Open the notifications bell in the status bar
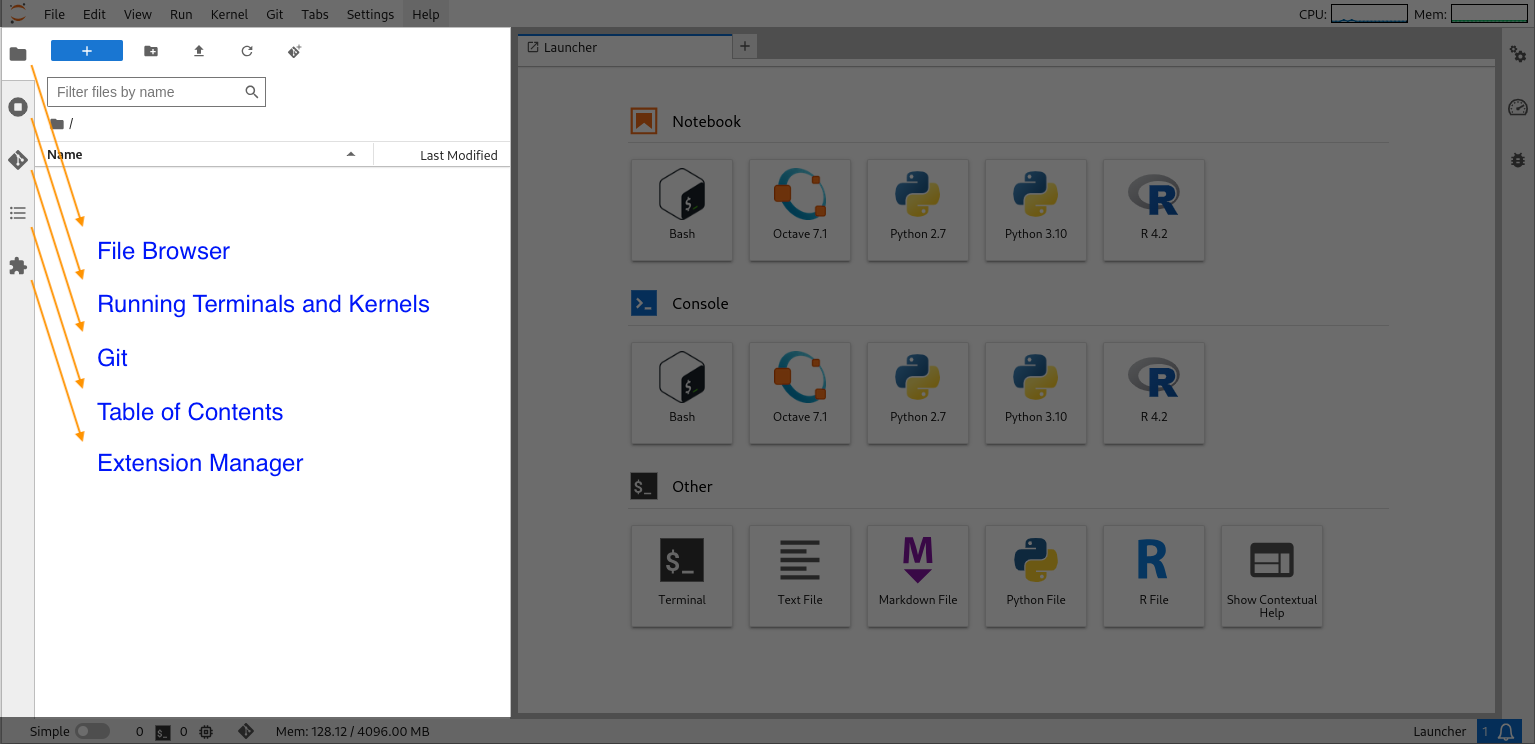The image size is (1535, 744). [1506, 732]
